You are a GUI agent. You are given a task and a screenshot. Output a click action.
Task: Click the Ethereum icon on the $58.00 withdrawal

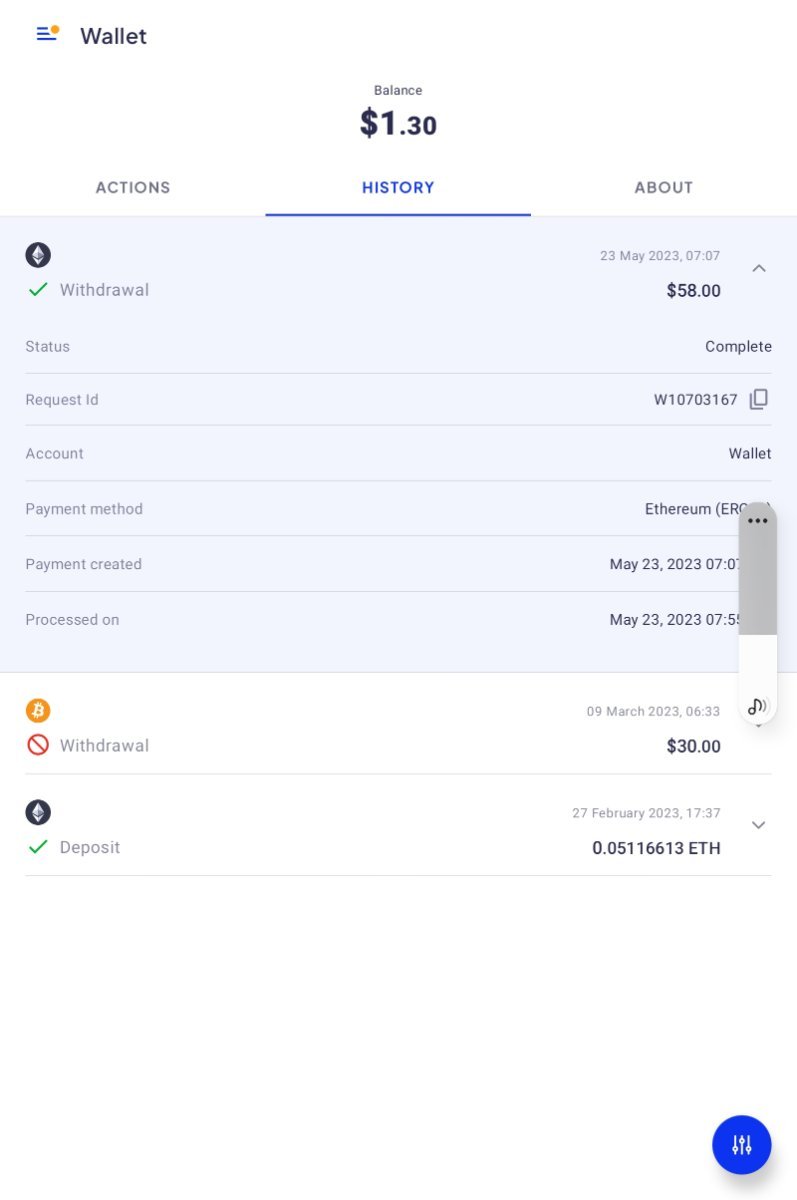point(38,255)
